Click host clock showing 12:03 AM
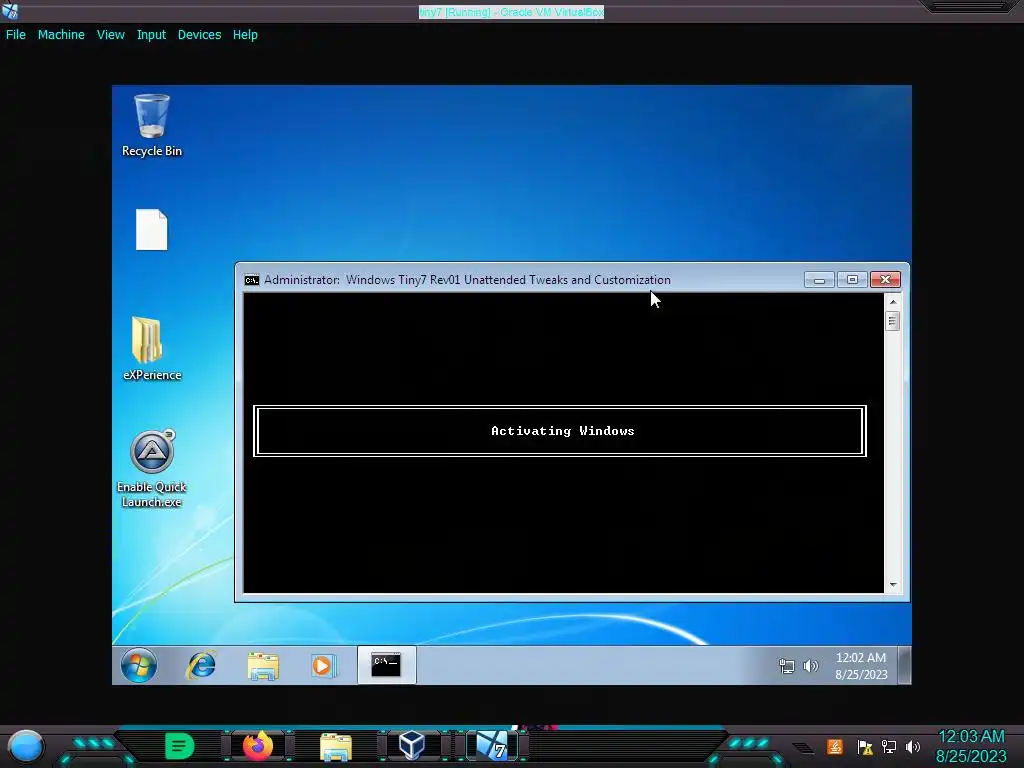The height and width of the screenshot is (768, 1024). 971,746
